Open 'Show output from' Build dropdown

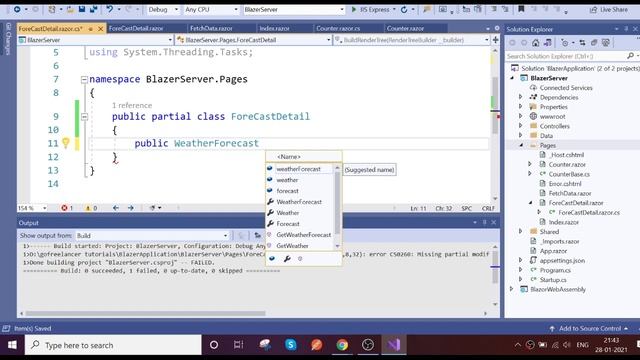pyautogui.click(x=152, y=236)
